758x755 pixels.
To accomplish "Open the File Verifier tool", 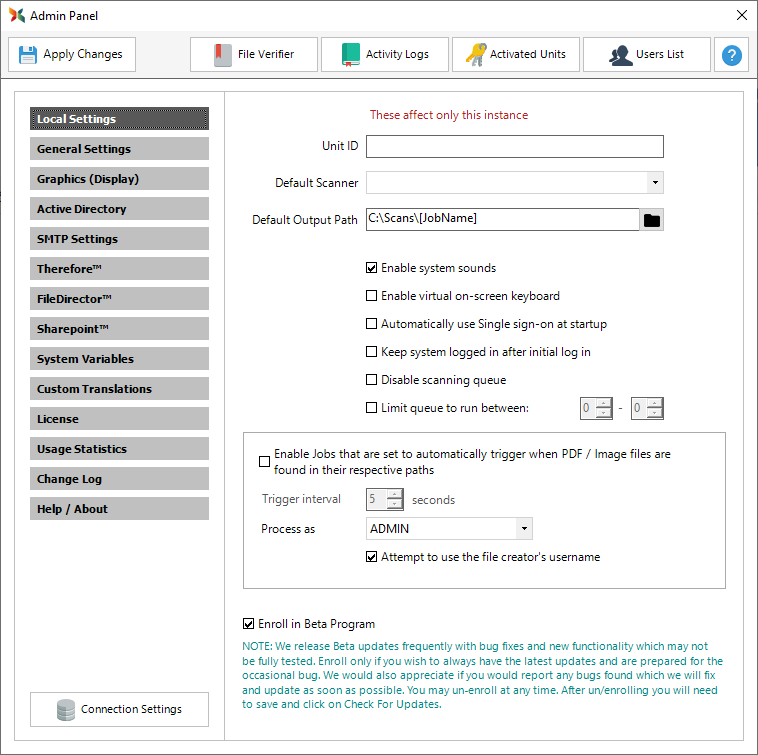I will (254, 54).
